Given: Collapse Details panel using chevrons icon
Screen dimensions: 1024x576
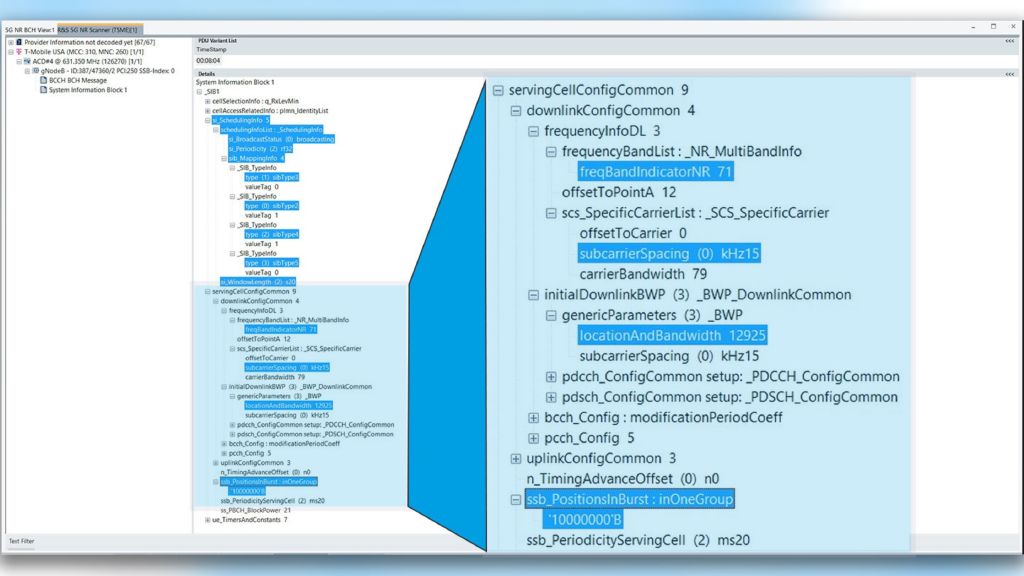Looking at the screenshot, I should pyautogui.click(x=1009, y=73).
